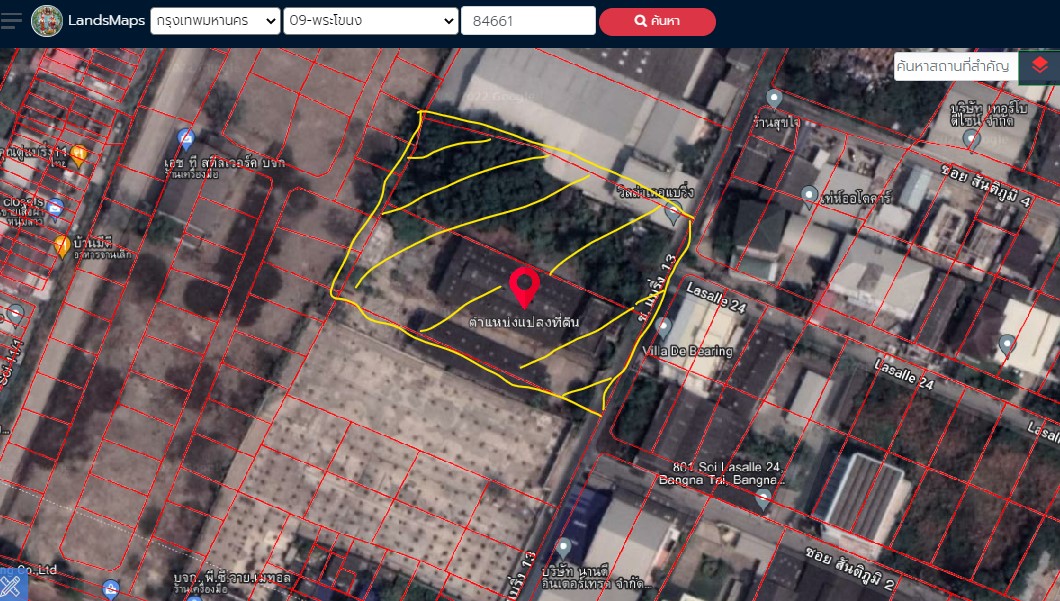Select the clothes shop blue pin
This screenshot has height=601, width=1060.
coord(55,209)
